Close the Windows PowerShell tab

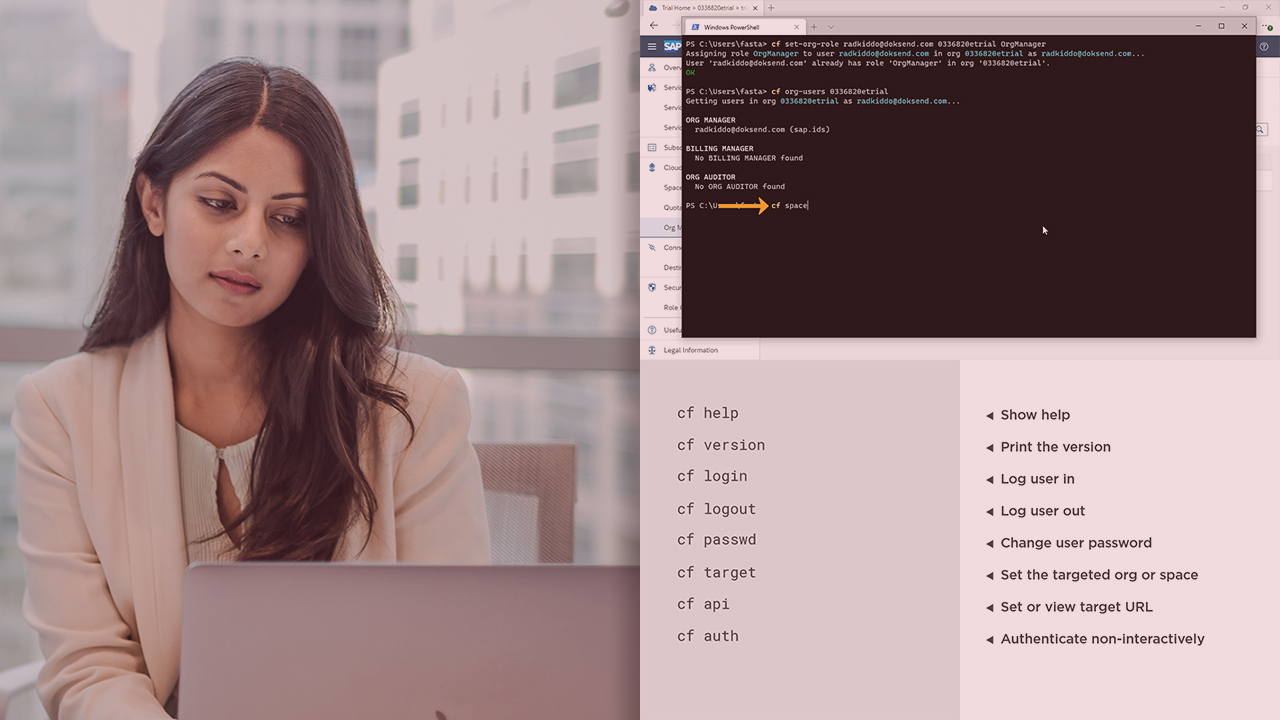[797, 27]
